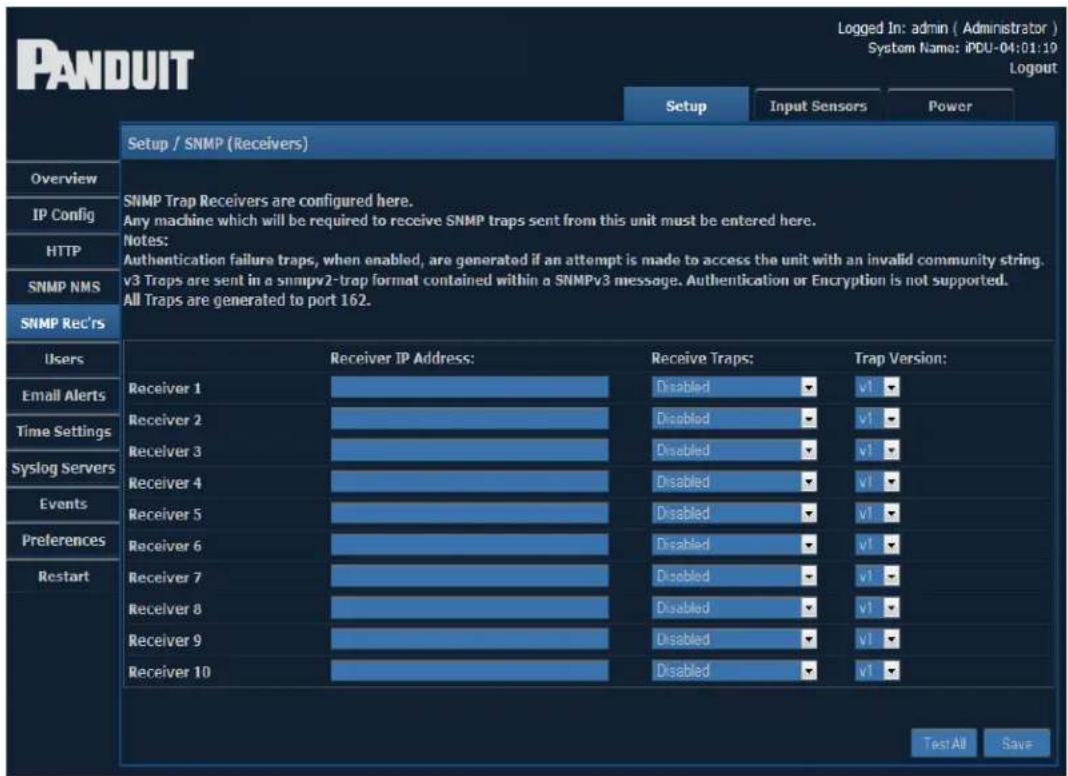Click the Receiver 6 IP address field
Viewport: 1068px width, 776px height.
[x=469, y=544]
